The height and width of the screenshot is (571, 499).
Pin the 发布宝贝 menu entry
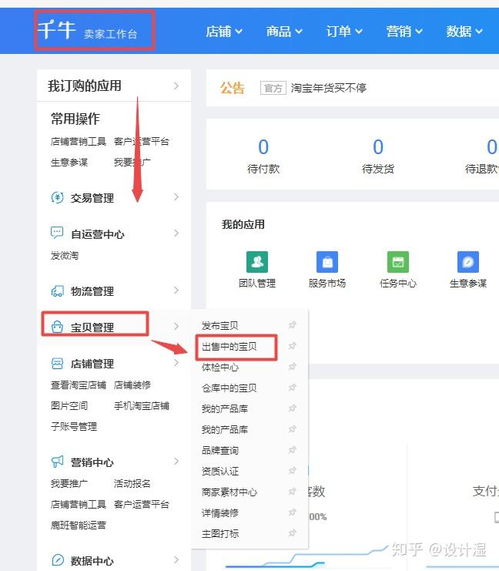coord(292,325)
